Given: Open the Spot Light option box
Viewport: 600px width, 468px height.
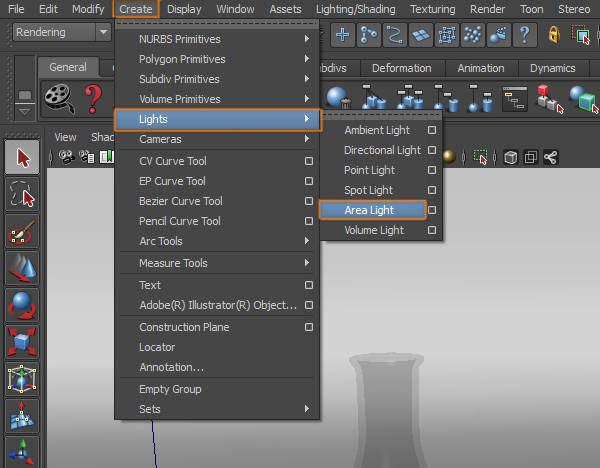Looking at the screenshot, I should click(x=432, y=190).
